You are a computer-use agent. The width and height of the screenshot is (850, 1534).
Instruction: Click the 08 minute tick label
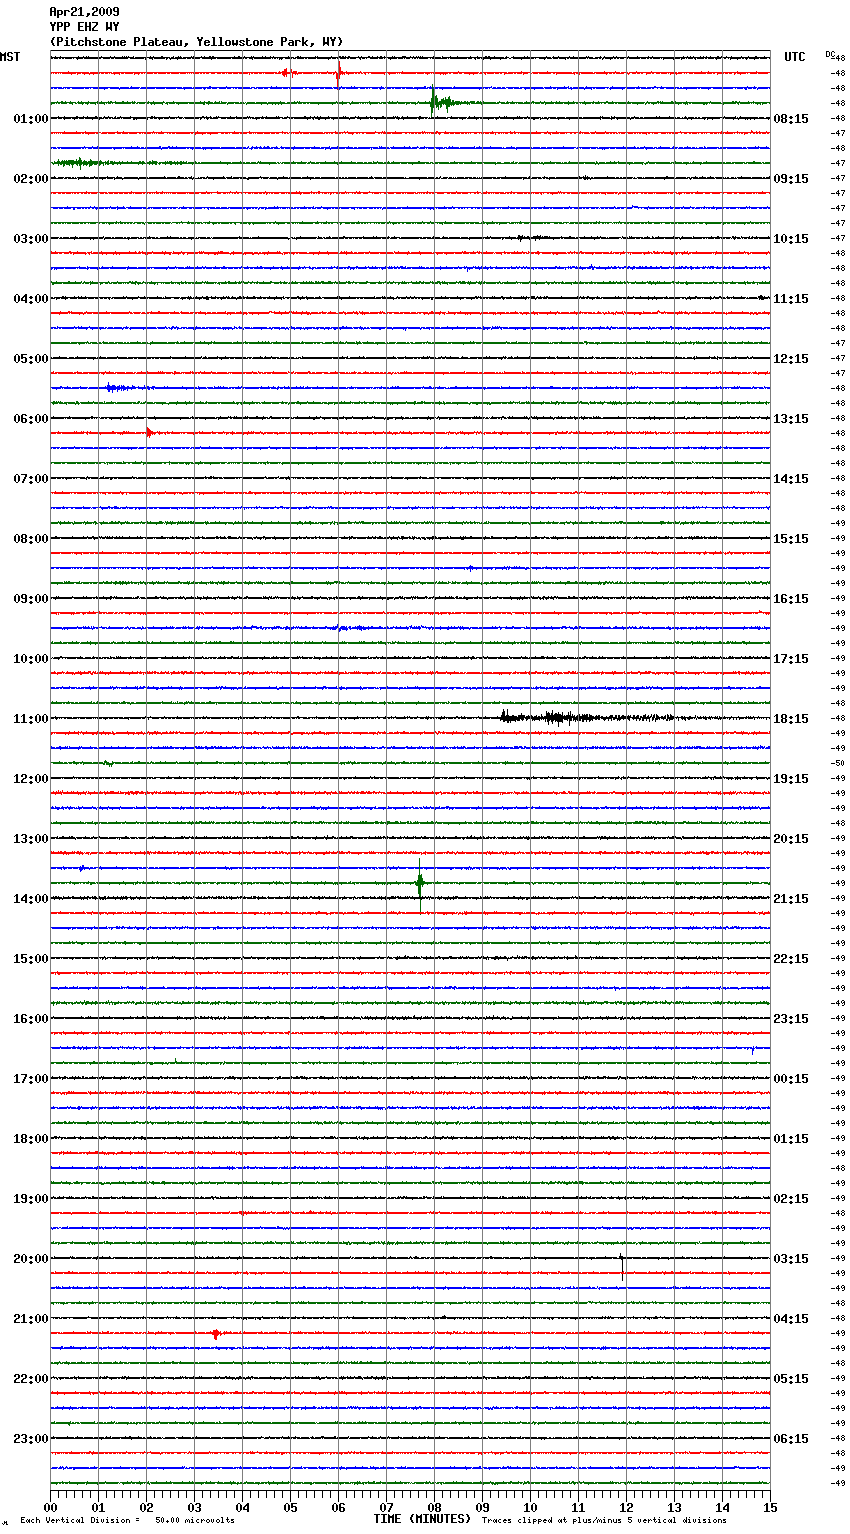(434, 1508)
